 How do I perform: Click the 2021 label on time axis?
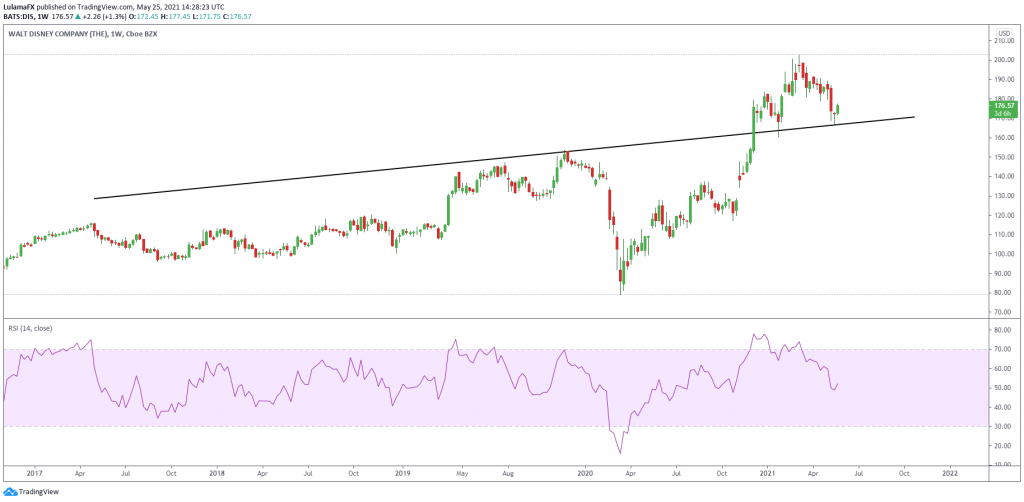(768, 471)
